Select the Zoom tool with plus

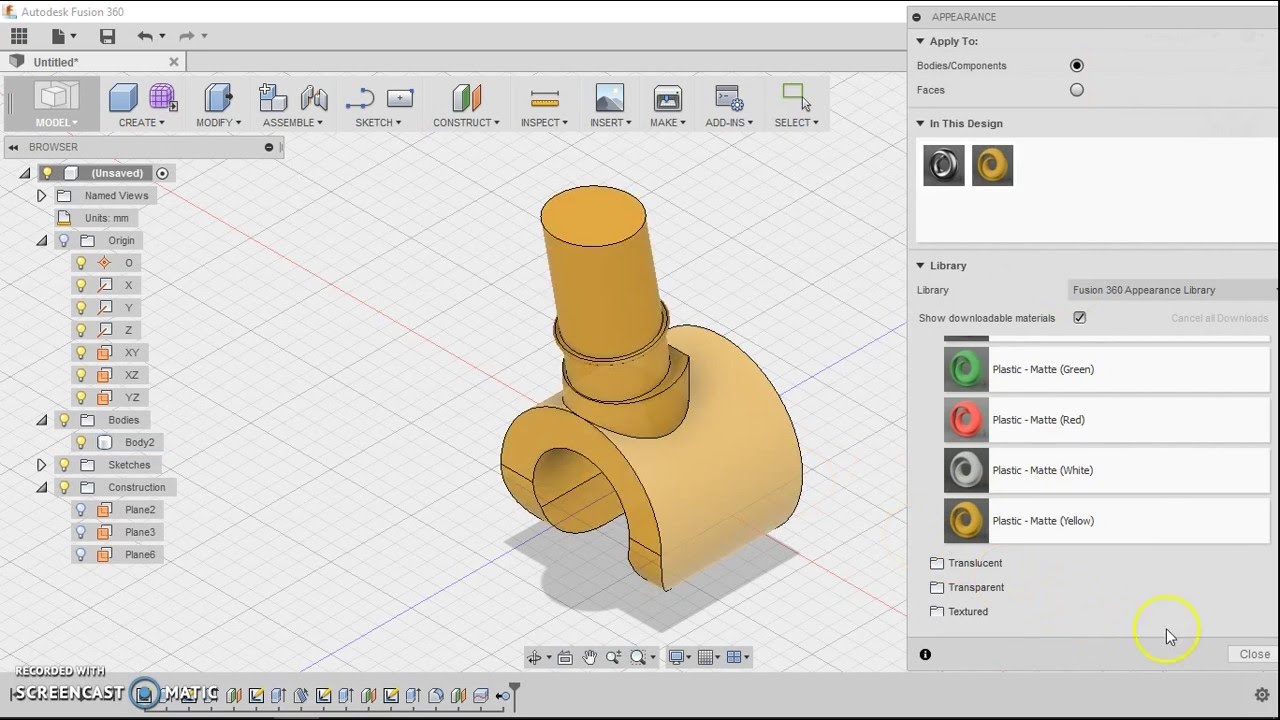[613, 657]
